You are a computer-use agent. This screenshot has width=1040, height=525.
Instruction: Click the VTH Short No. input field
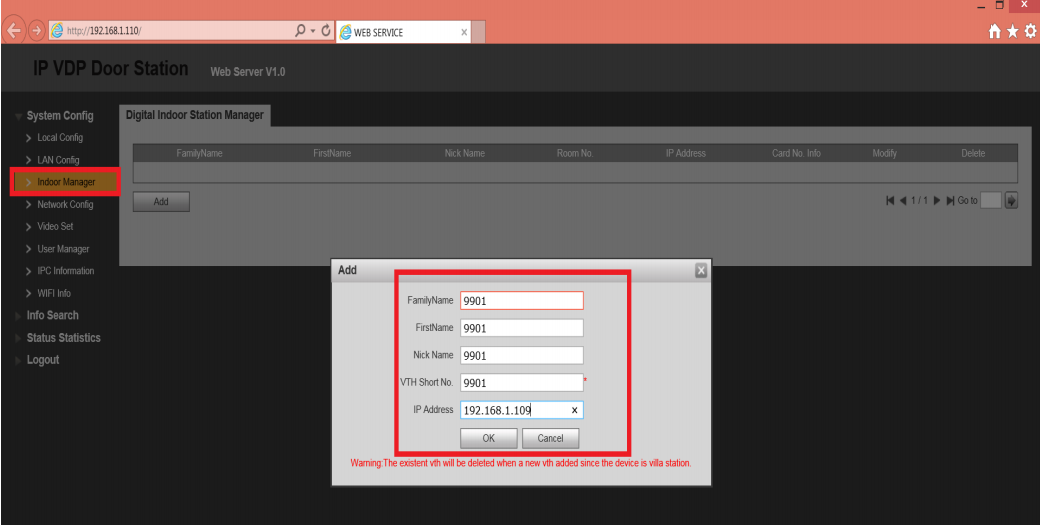(x=520, y=382)
